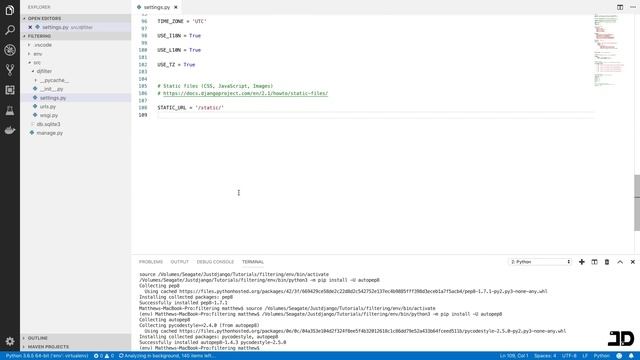Split the editor to the right

click(x=620, y=7)
